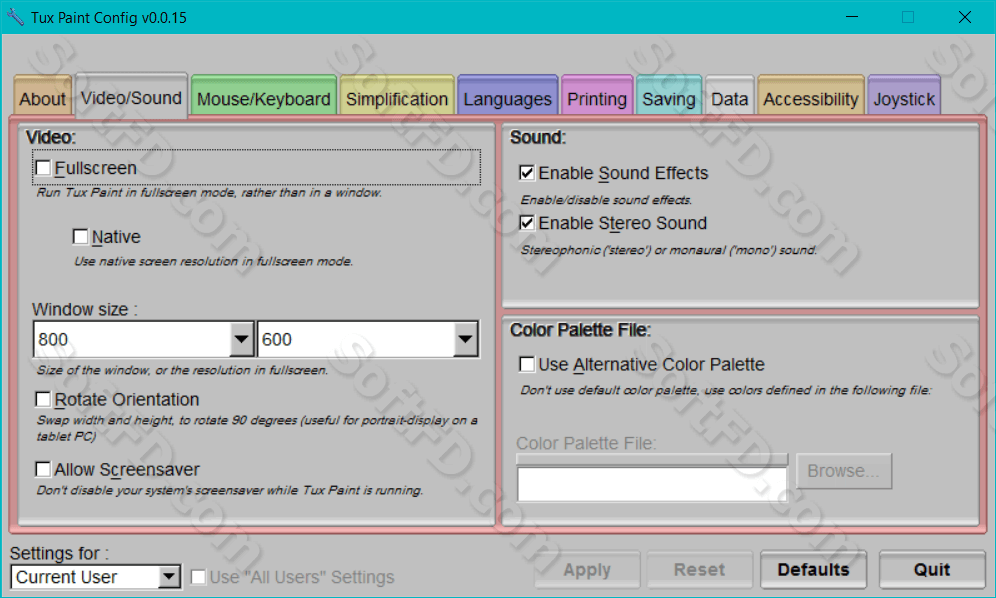Click the Tux Paint Config title bar icon

click(x=15, y=17)
